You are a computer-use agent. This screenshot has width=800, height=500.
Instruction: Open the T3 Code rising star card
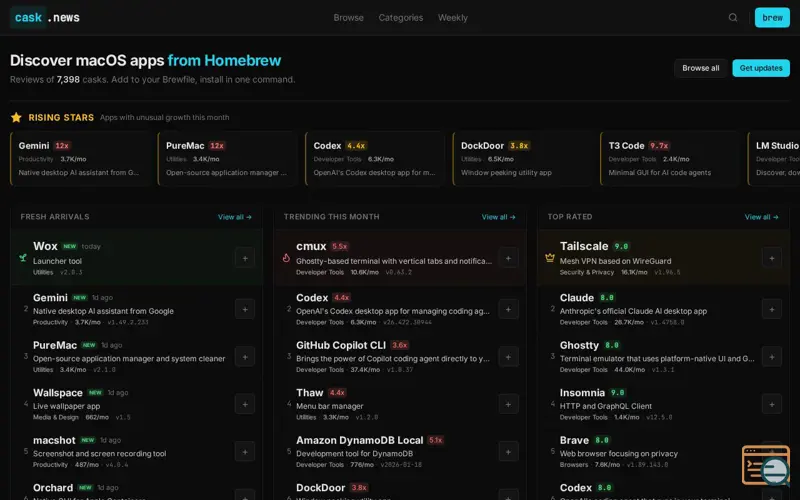tap(670, 159)
